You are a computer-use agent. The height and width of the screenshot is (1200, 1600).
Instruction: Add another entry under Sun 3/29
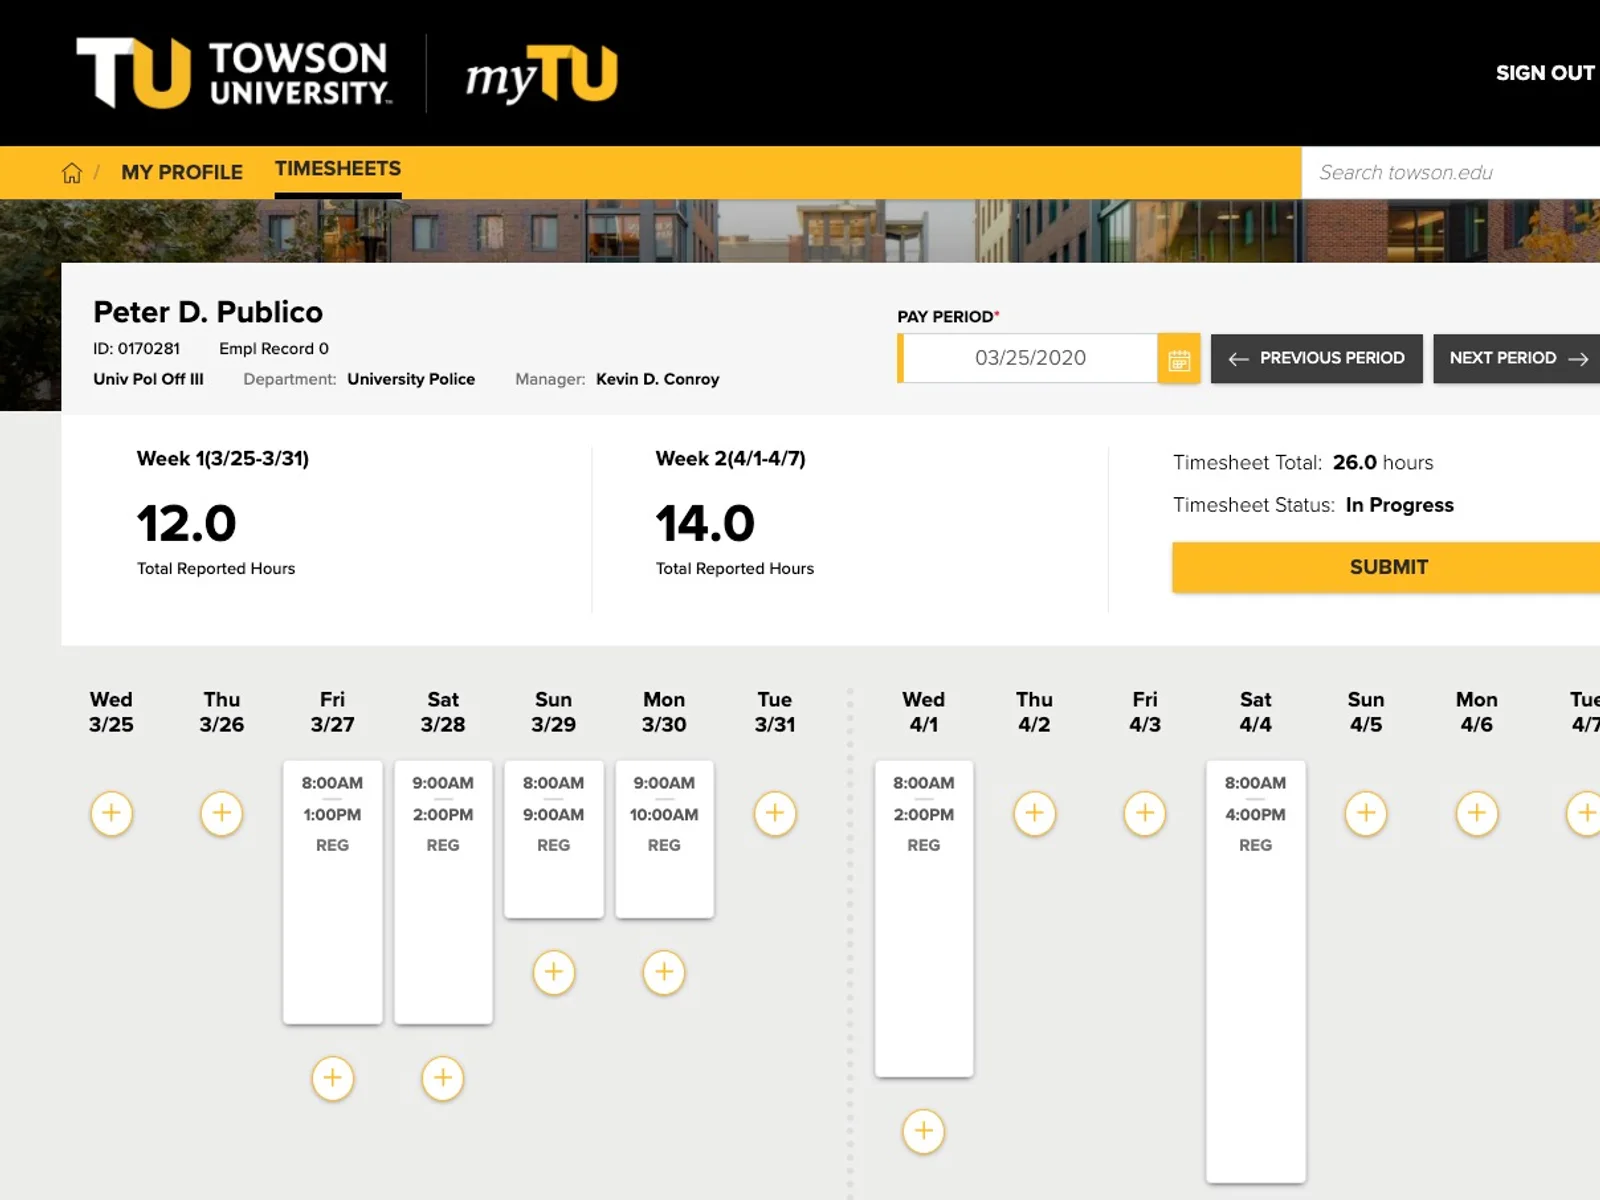point(554,972)
